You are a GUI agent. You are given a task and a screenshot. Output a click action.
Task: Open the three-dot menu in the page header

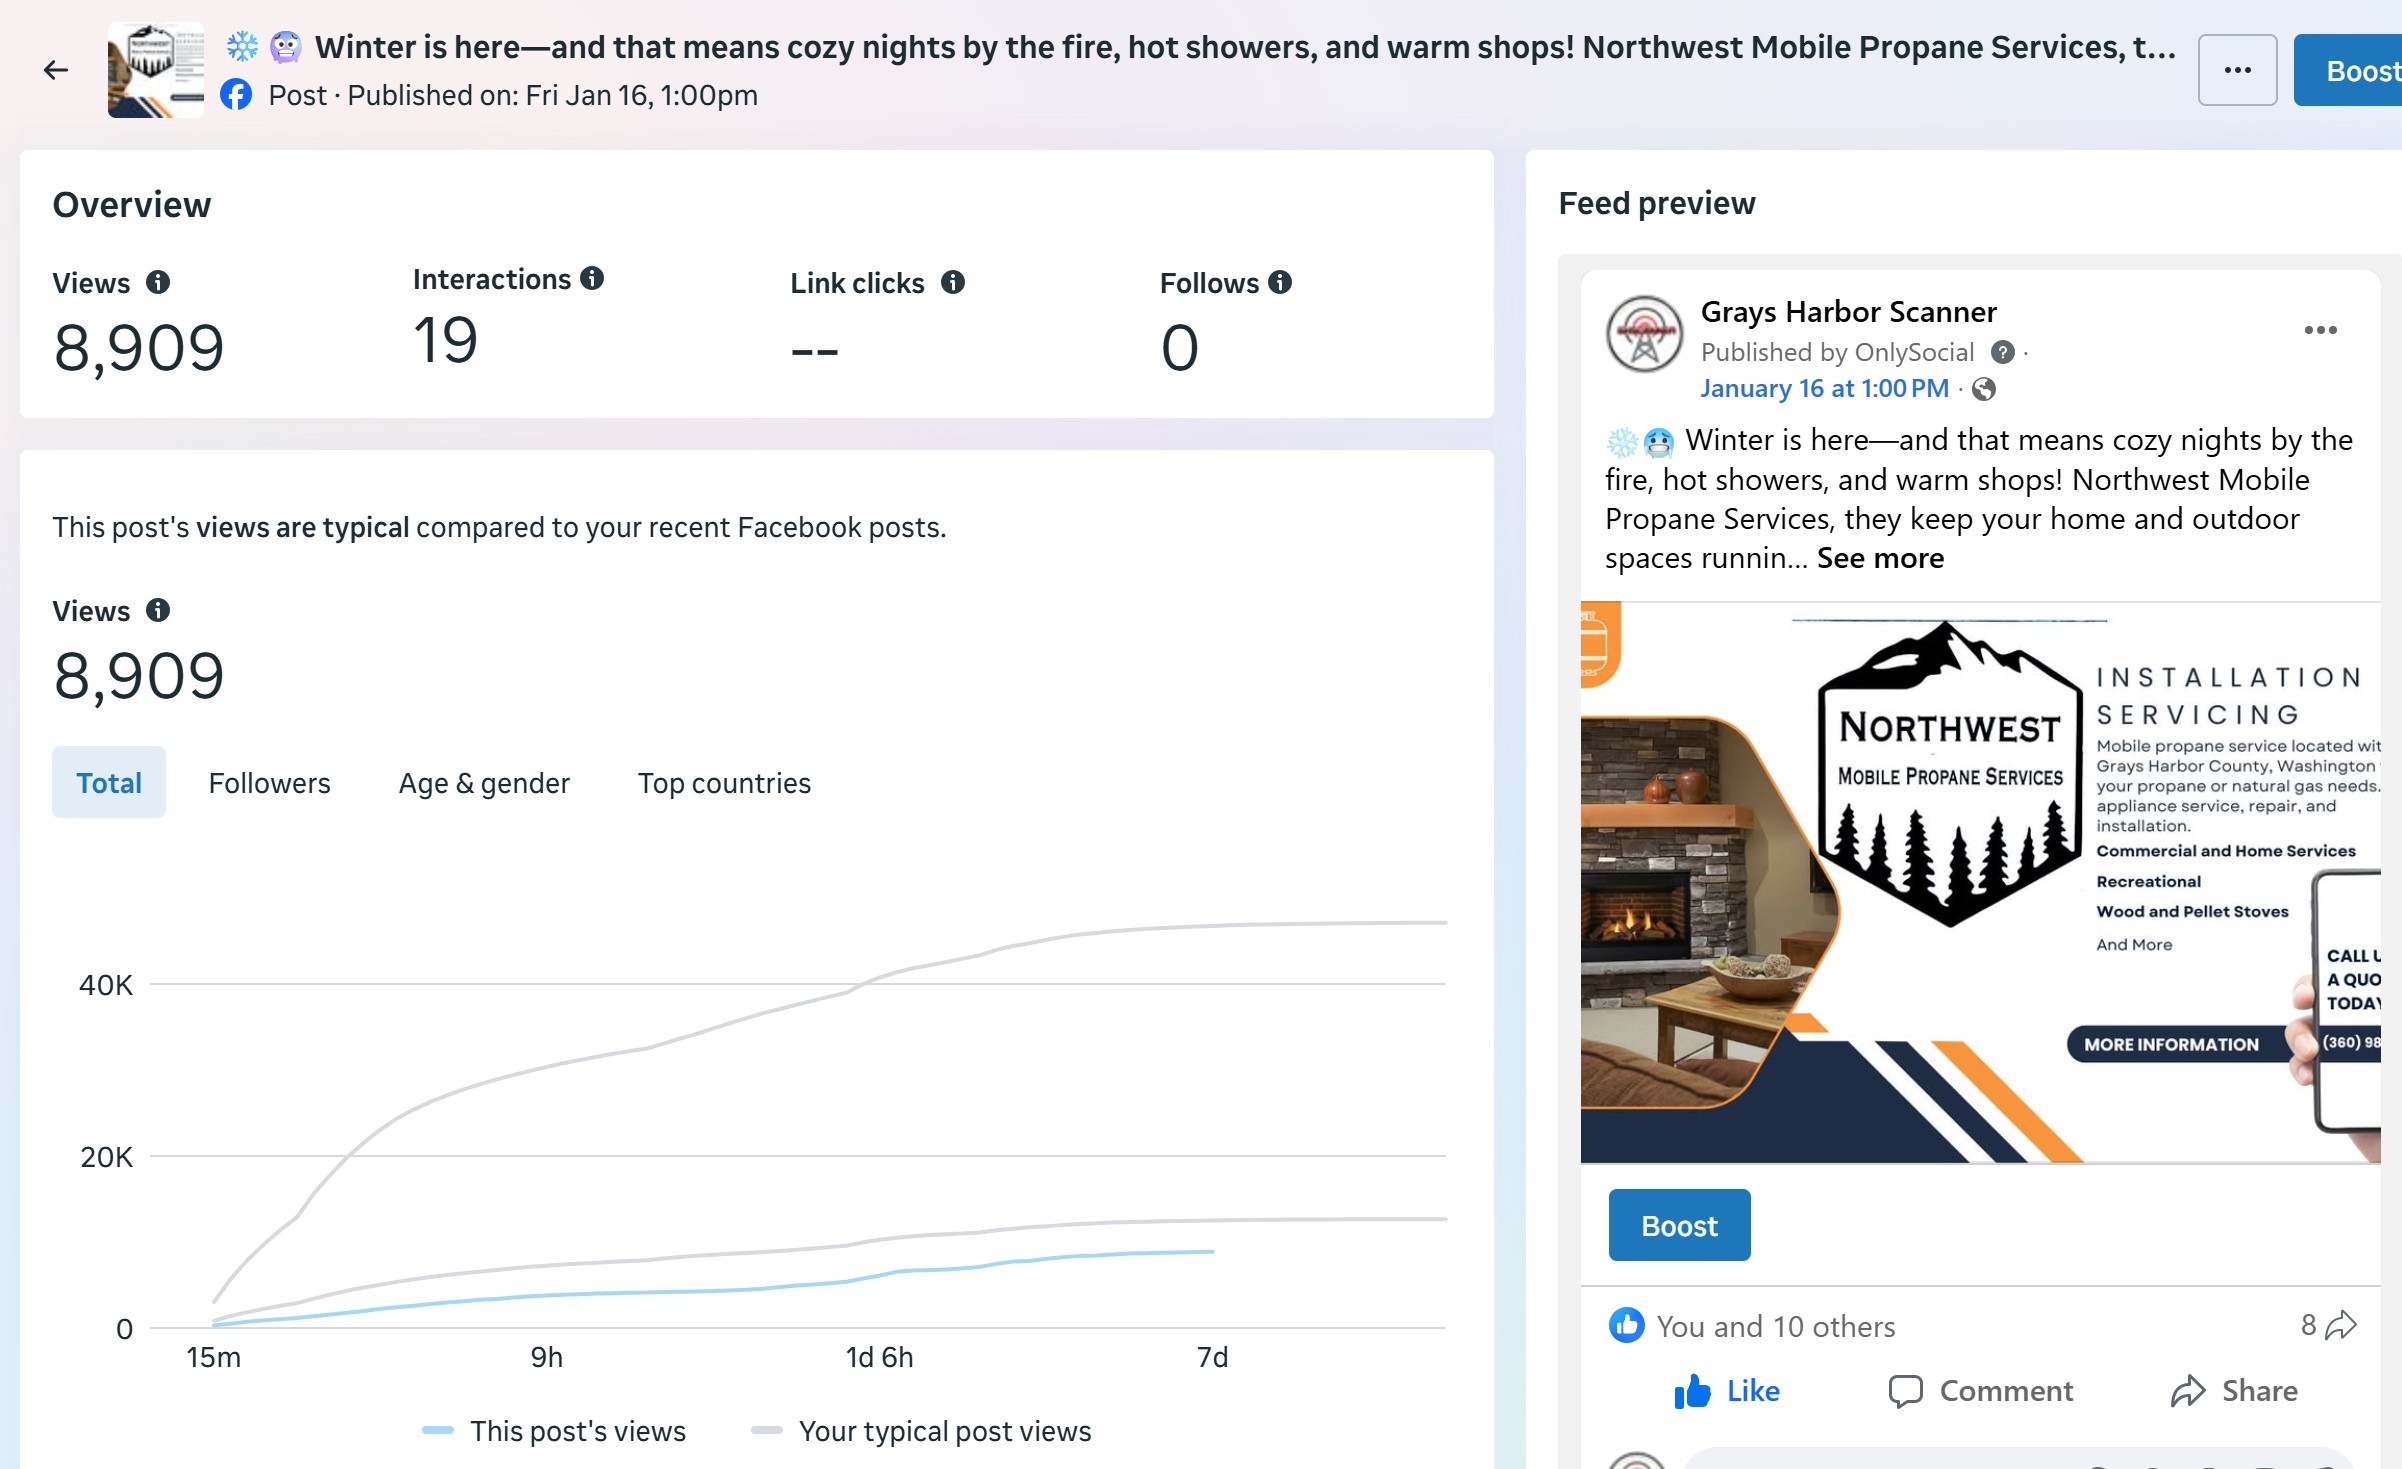[x=2237, y=70]
